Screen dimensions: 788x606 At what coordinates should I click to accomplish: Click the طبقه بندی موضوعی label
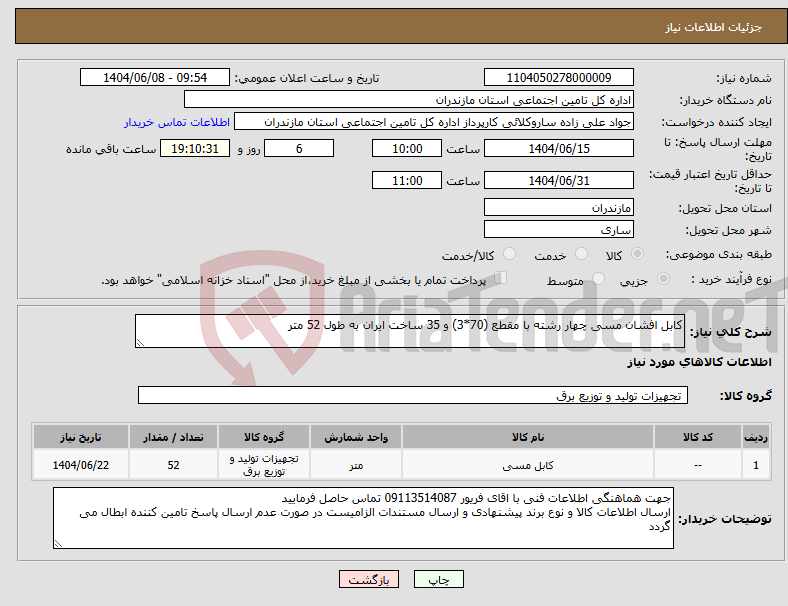719,254
